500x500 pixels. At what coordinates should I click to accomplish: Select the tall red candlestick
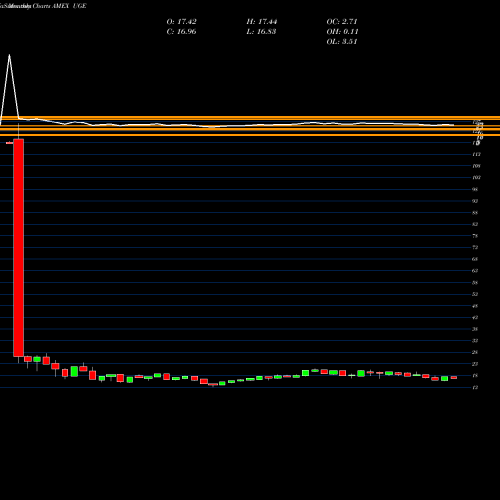coord(18,248)
